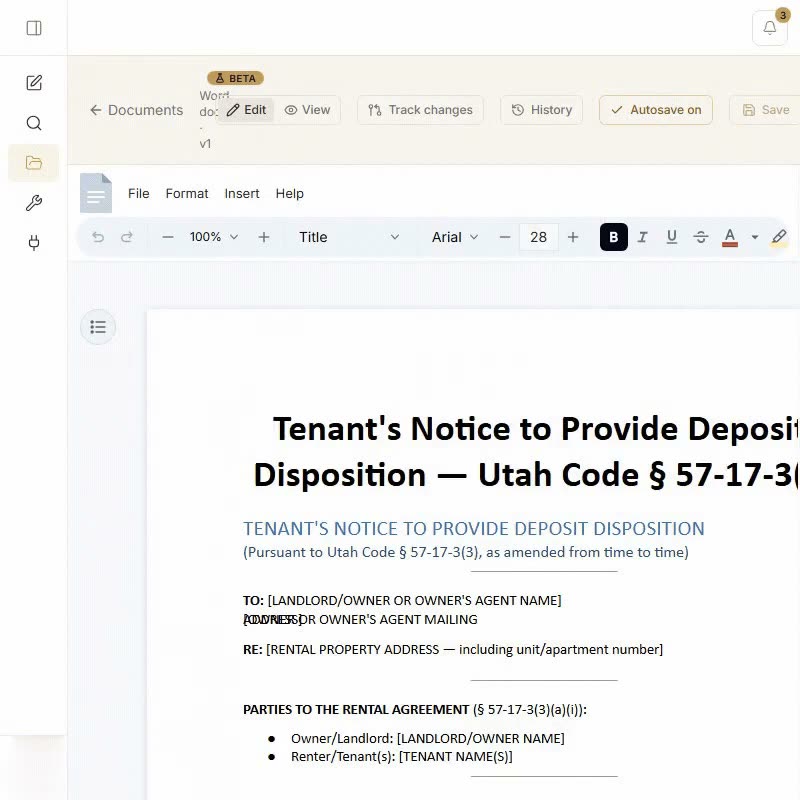Switch to View mode

[x=307, y=110]
